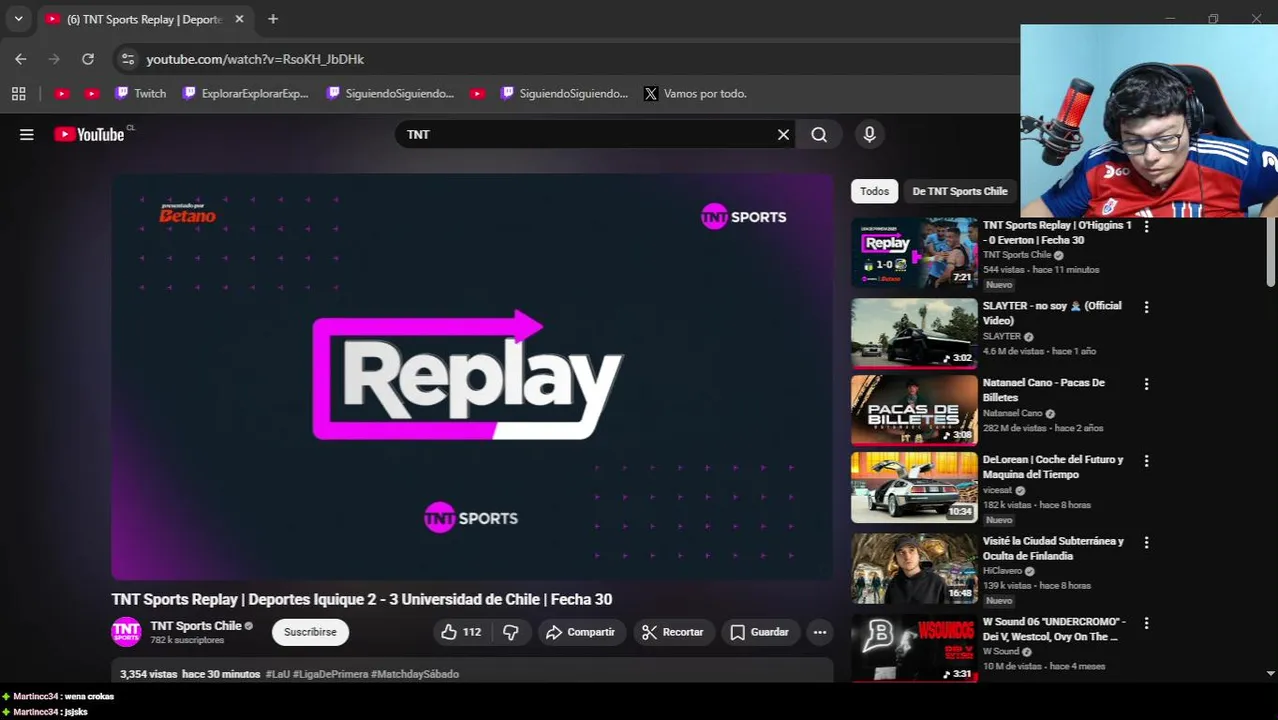Open the TNT Sports Chile channel name

pos(196,626)
